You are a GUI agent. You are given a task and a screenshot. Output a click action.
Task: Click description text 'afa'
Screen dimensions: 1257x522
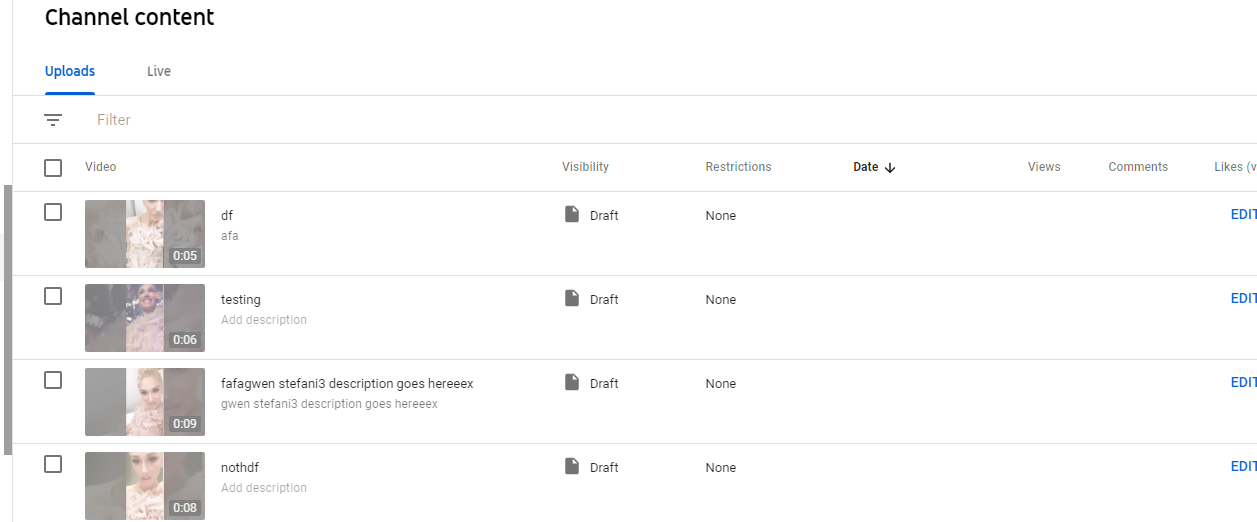[230, 236]
